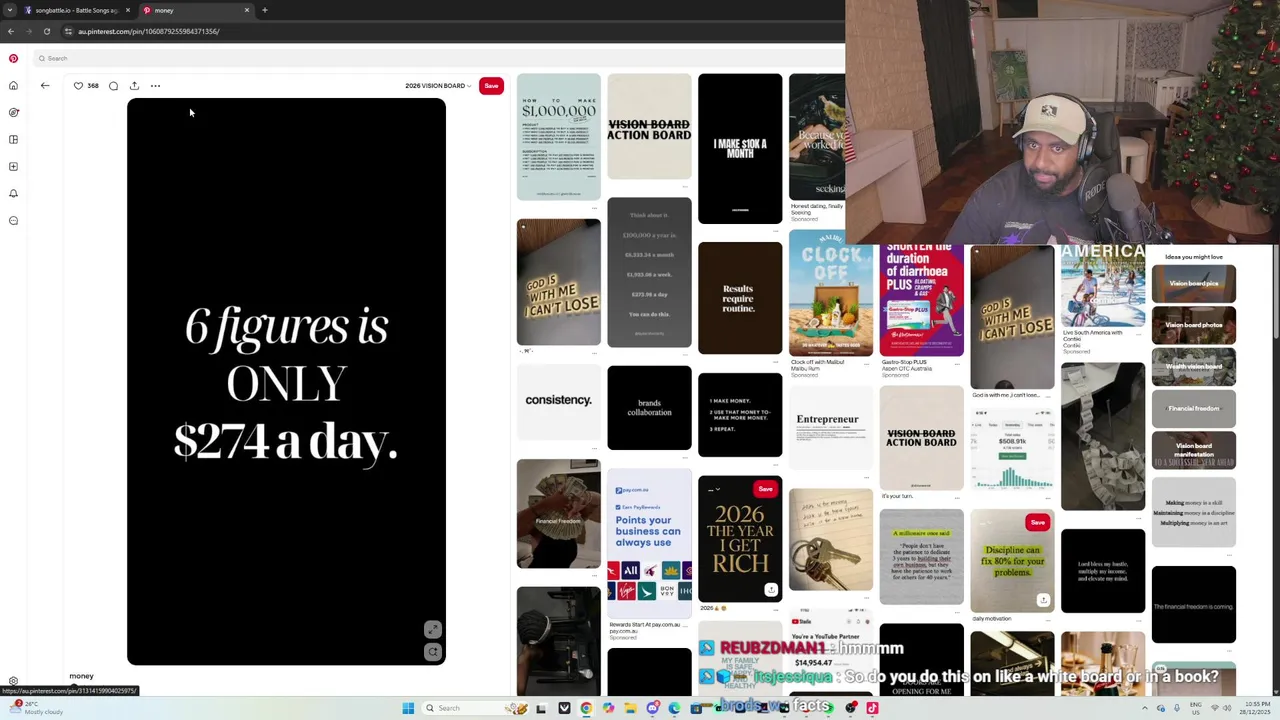Click the Pinterest logo icon
The width and height of the screenshot is (1280, 720).
click(x=13, y=58)
